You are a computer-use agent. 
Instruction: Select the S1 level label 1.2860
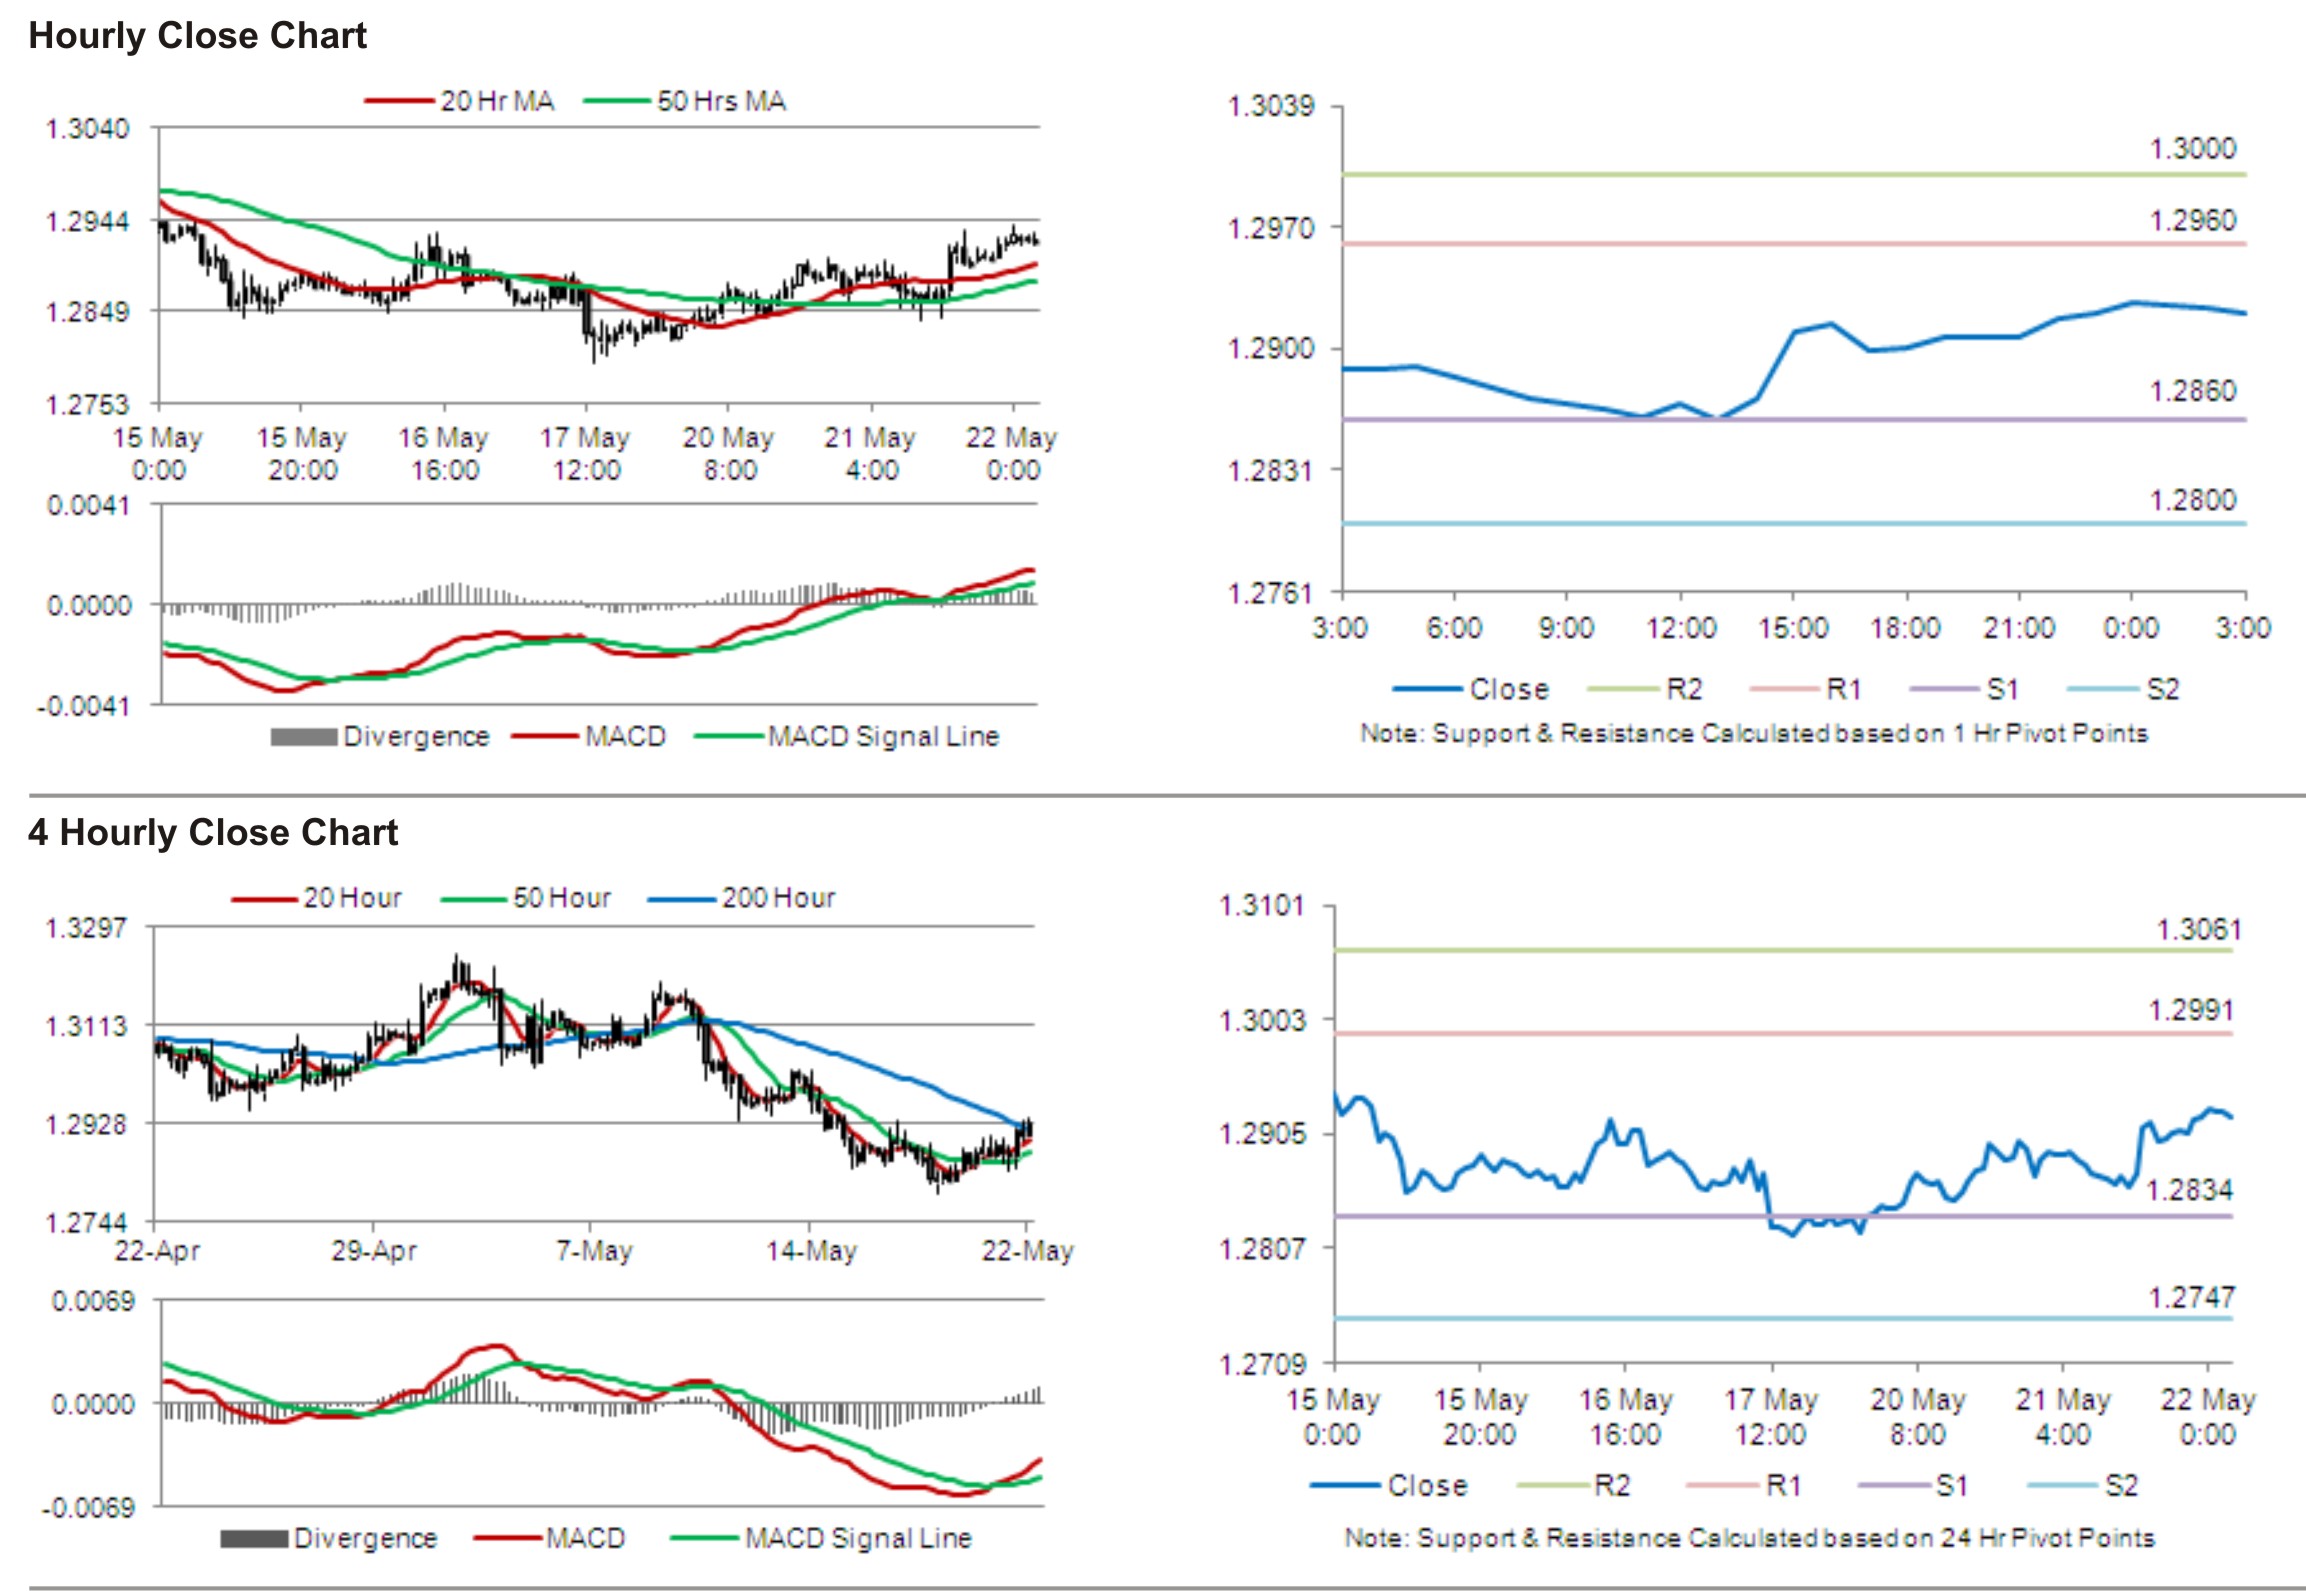coord(2193,391)
